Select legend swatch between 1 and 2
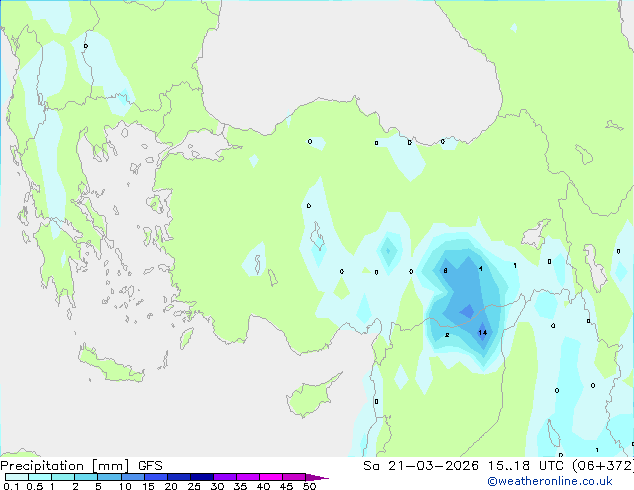Viewport: 634px width, 490px height. [x=63, y=477]
